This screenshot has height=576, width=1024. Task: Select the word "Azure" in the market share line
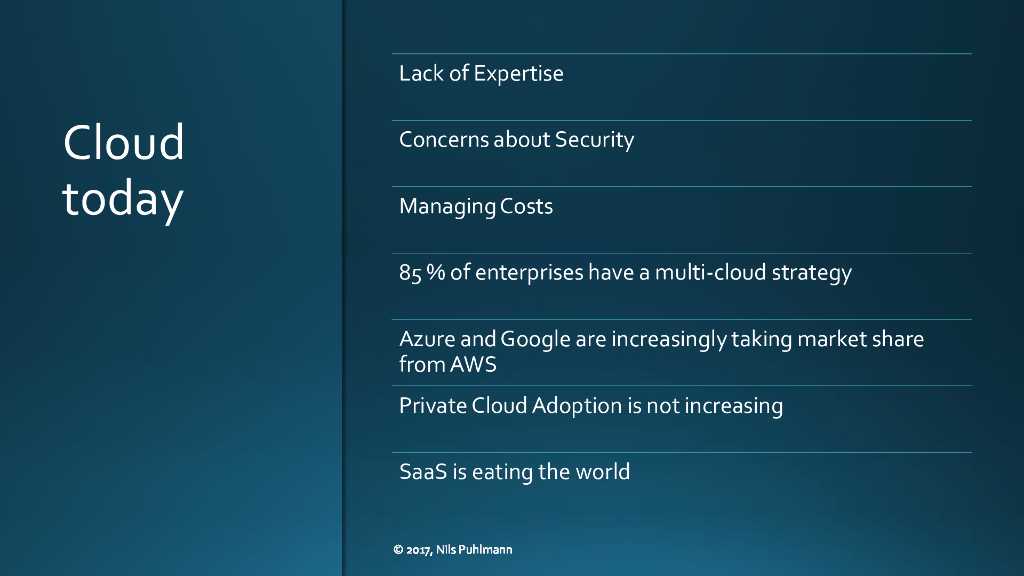coord(426,339)
